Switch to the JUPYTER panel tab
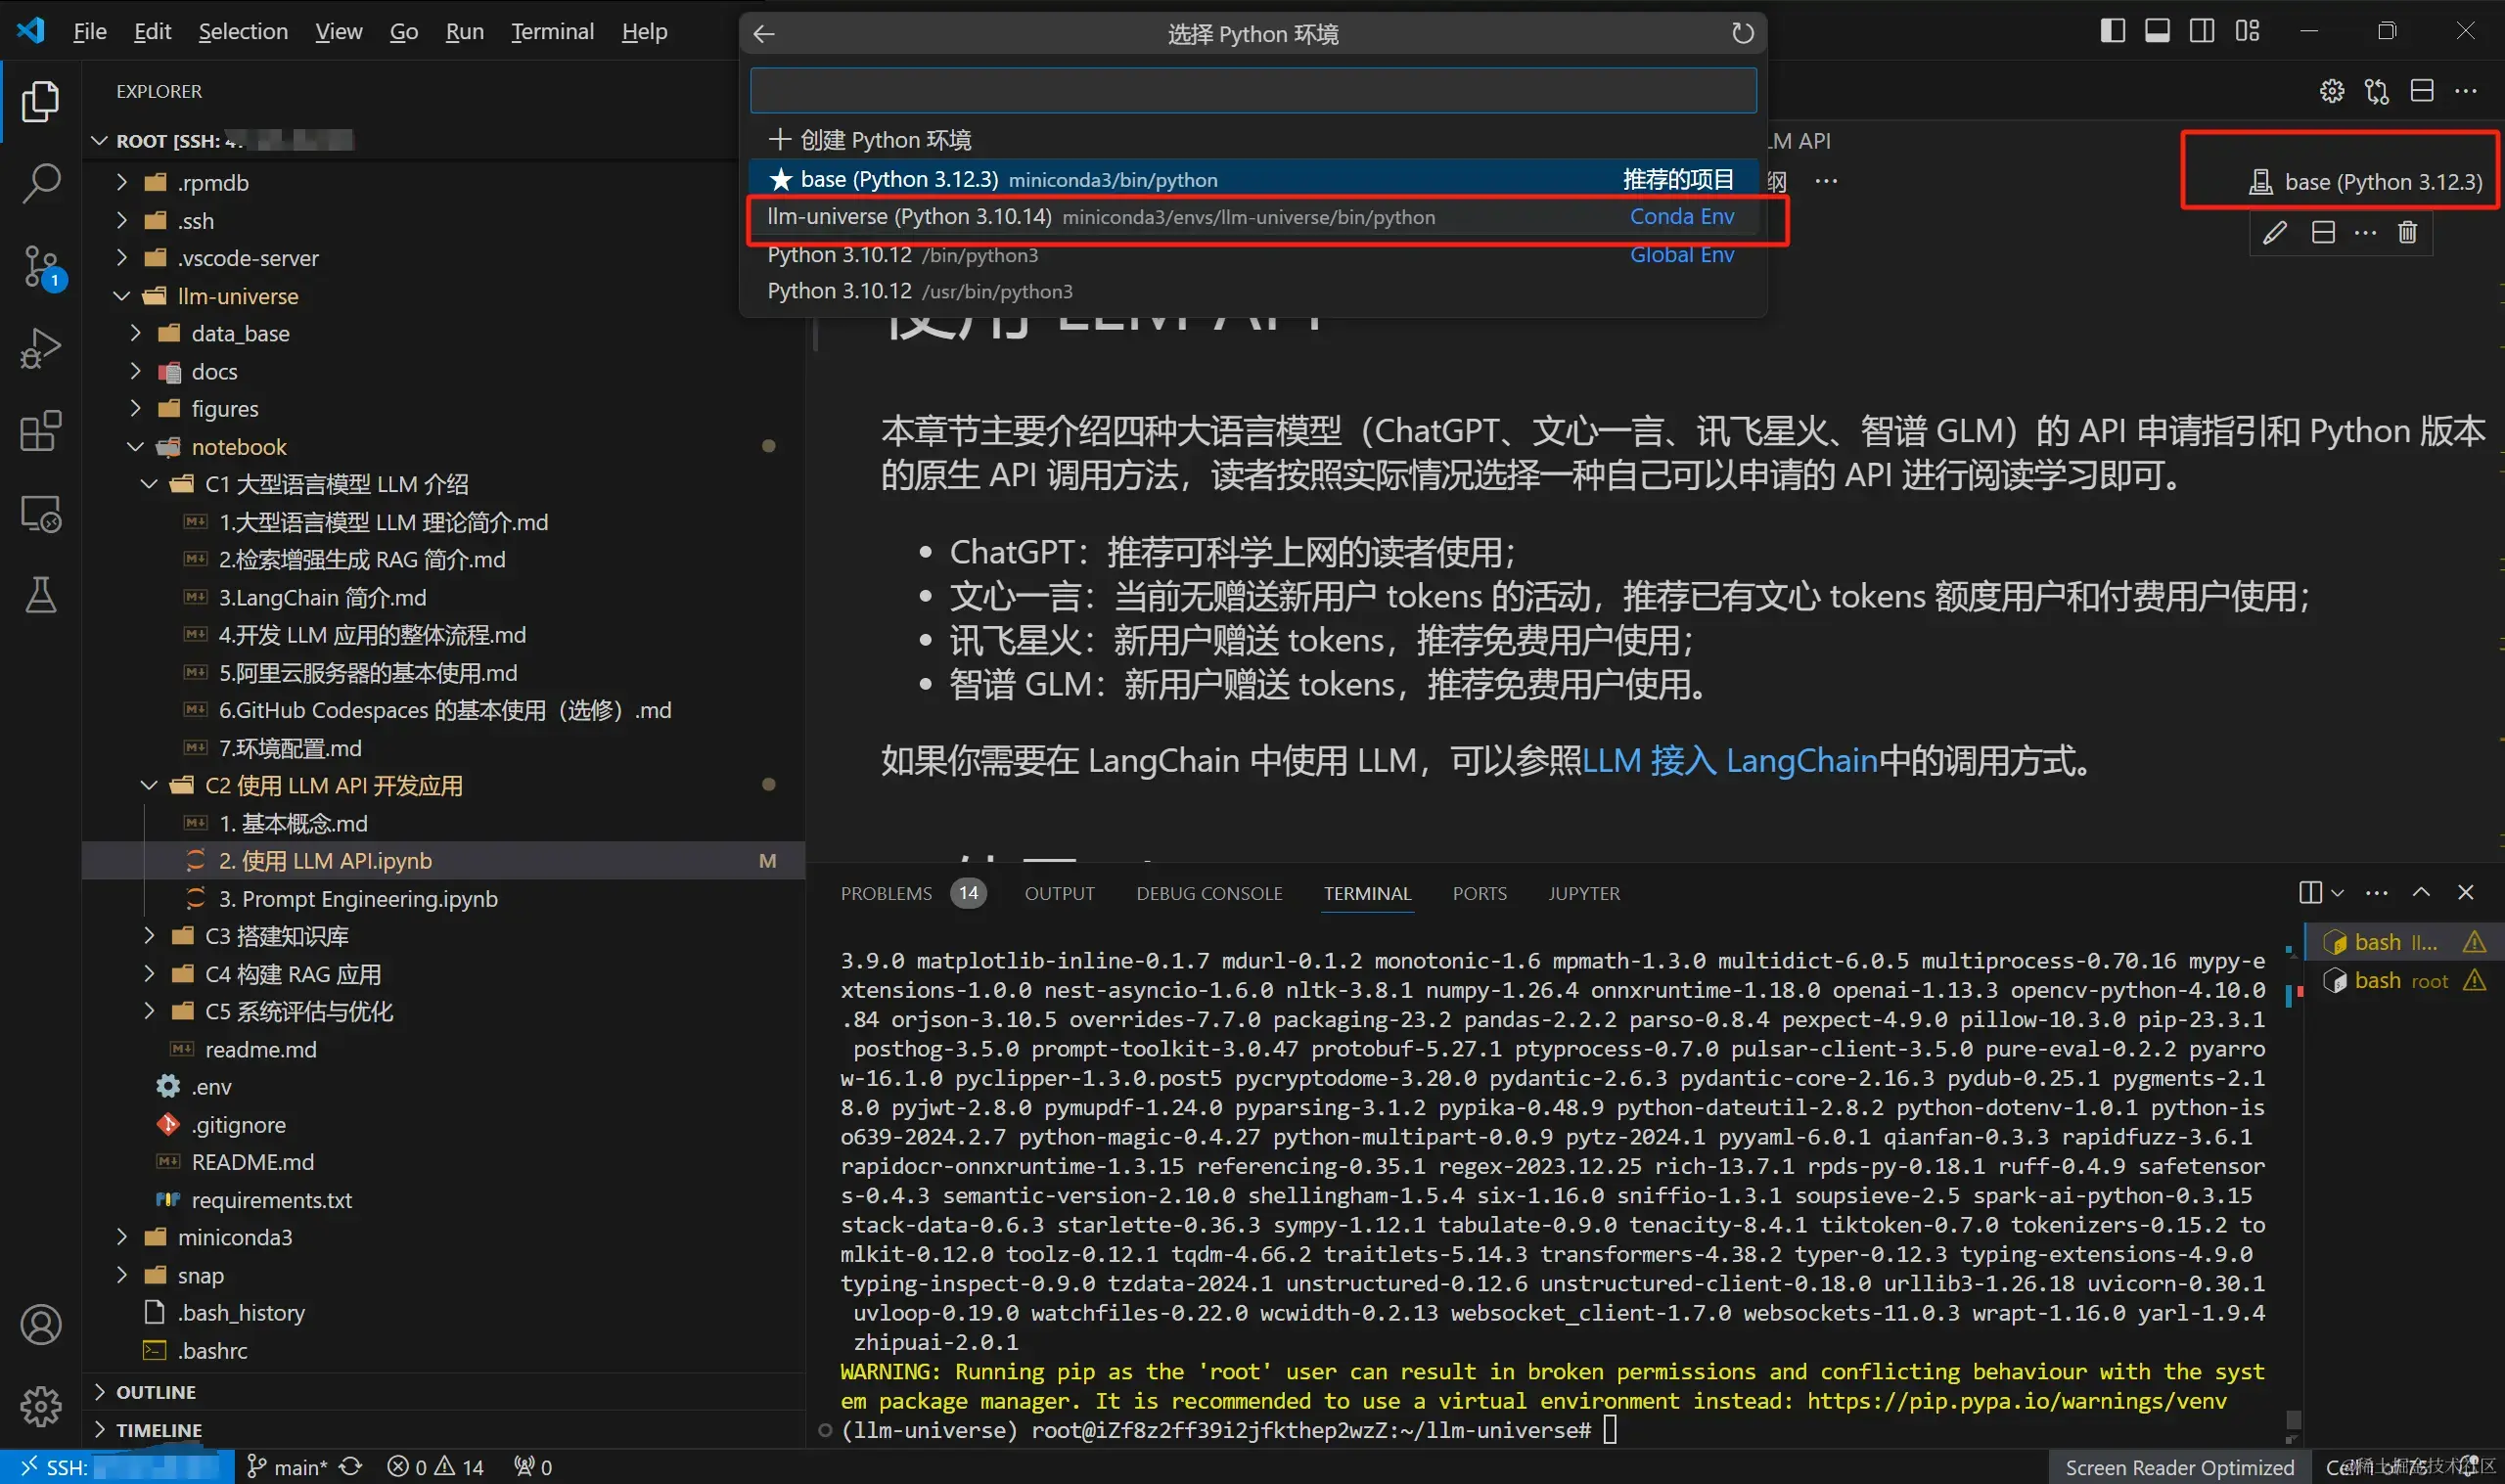 coord(1583,893)
